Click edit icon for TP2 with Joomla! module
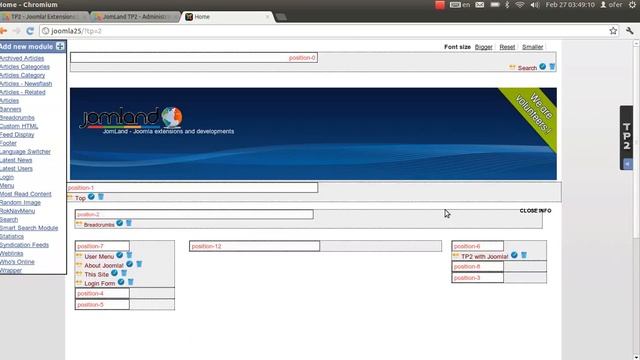640x360 pixels. tap(514, 255)
